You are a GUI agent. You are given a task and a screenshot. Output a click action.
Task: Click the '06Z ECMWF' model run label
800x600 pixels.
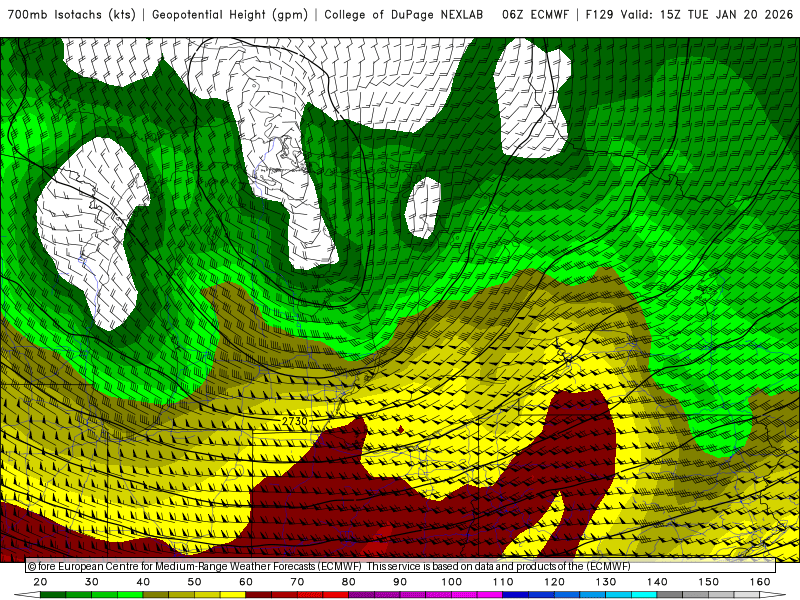pos(535,15)
